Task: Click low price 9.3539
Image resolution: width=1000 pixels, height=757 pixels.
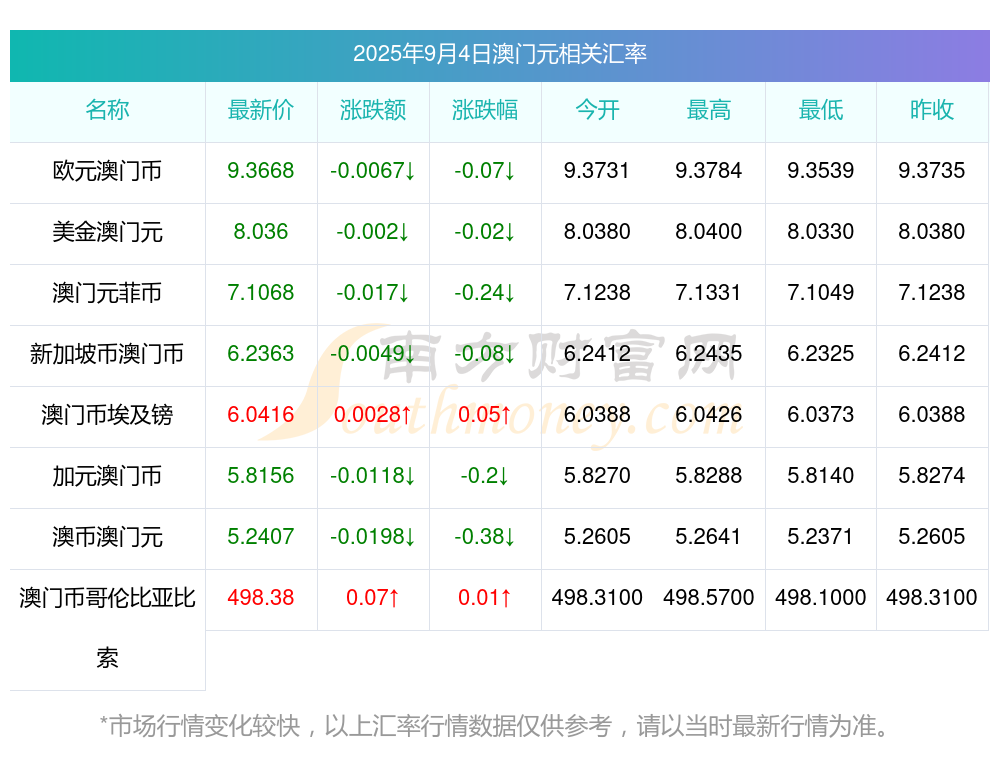Action: point(821,171)
